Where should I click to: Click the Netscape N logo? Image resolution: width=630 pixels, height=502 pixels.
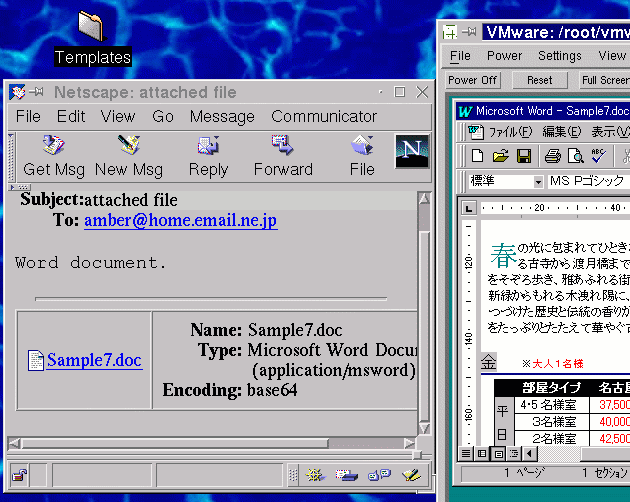tap(412, 151)
